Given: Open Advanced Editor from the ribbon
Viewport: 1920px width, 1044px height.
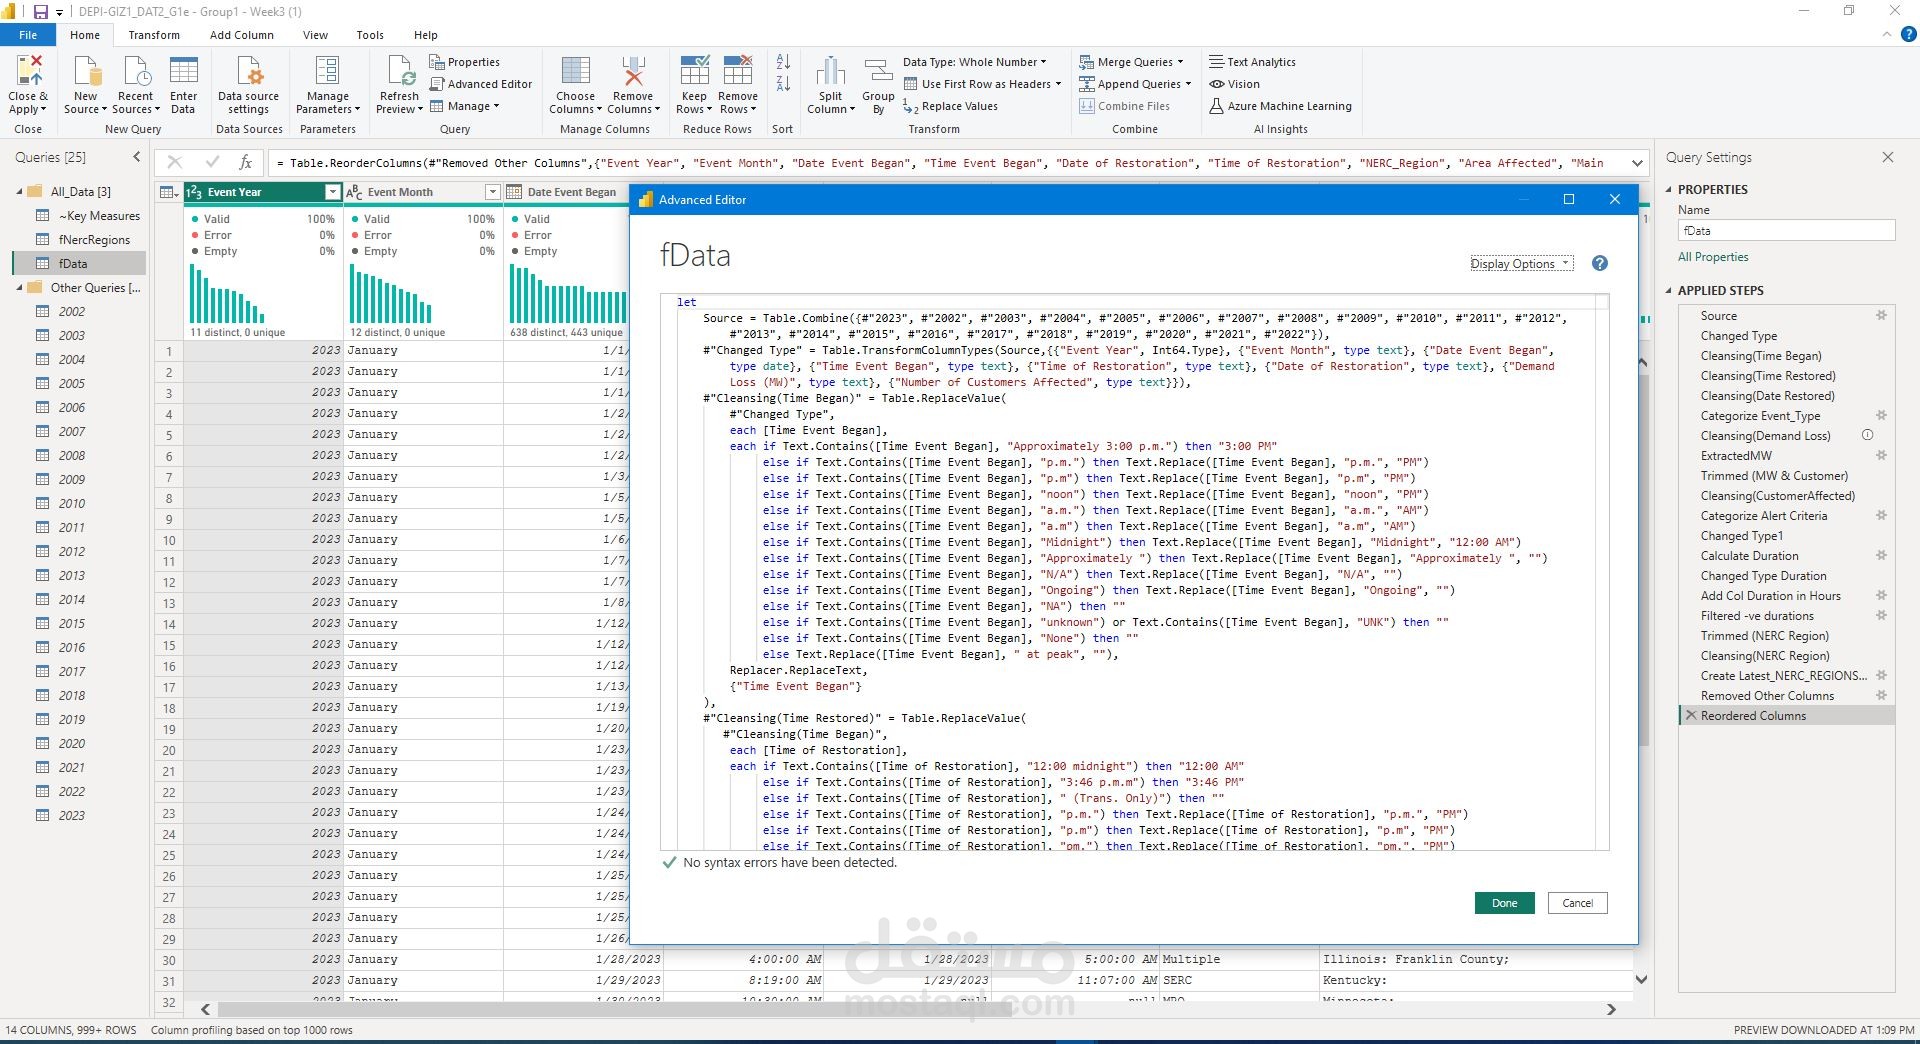Looking at the screenshot, I should tap(481, 84).
